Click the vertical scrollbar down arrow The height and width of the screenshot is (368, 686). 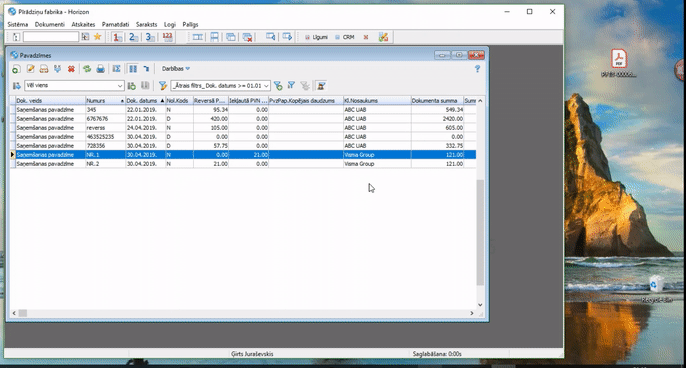tap(480, 305)
